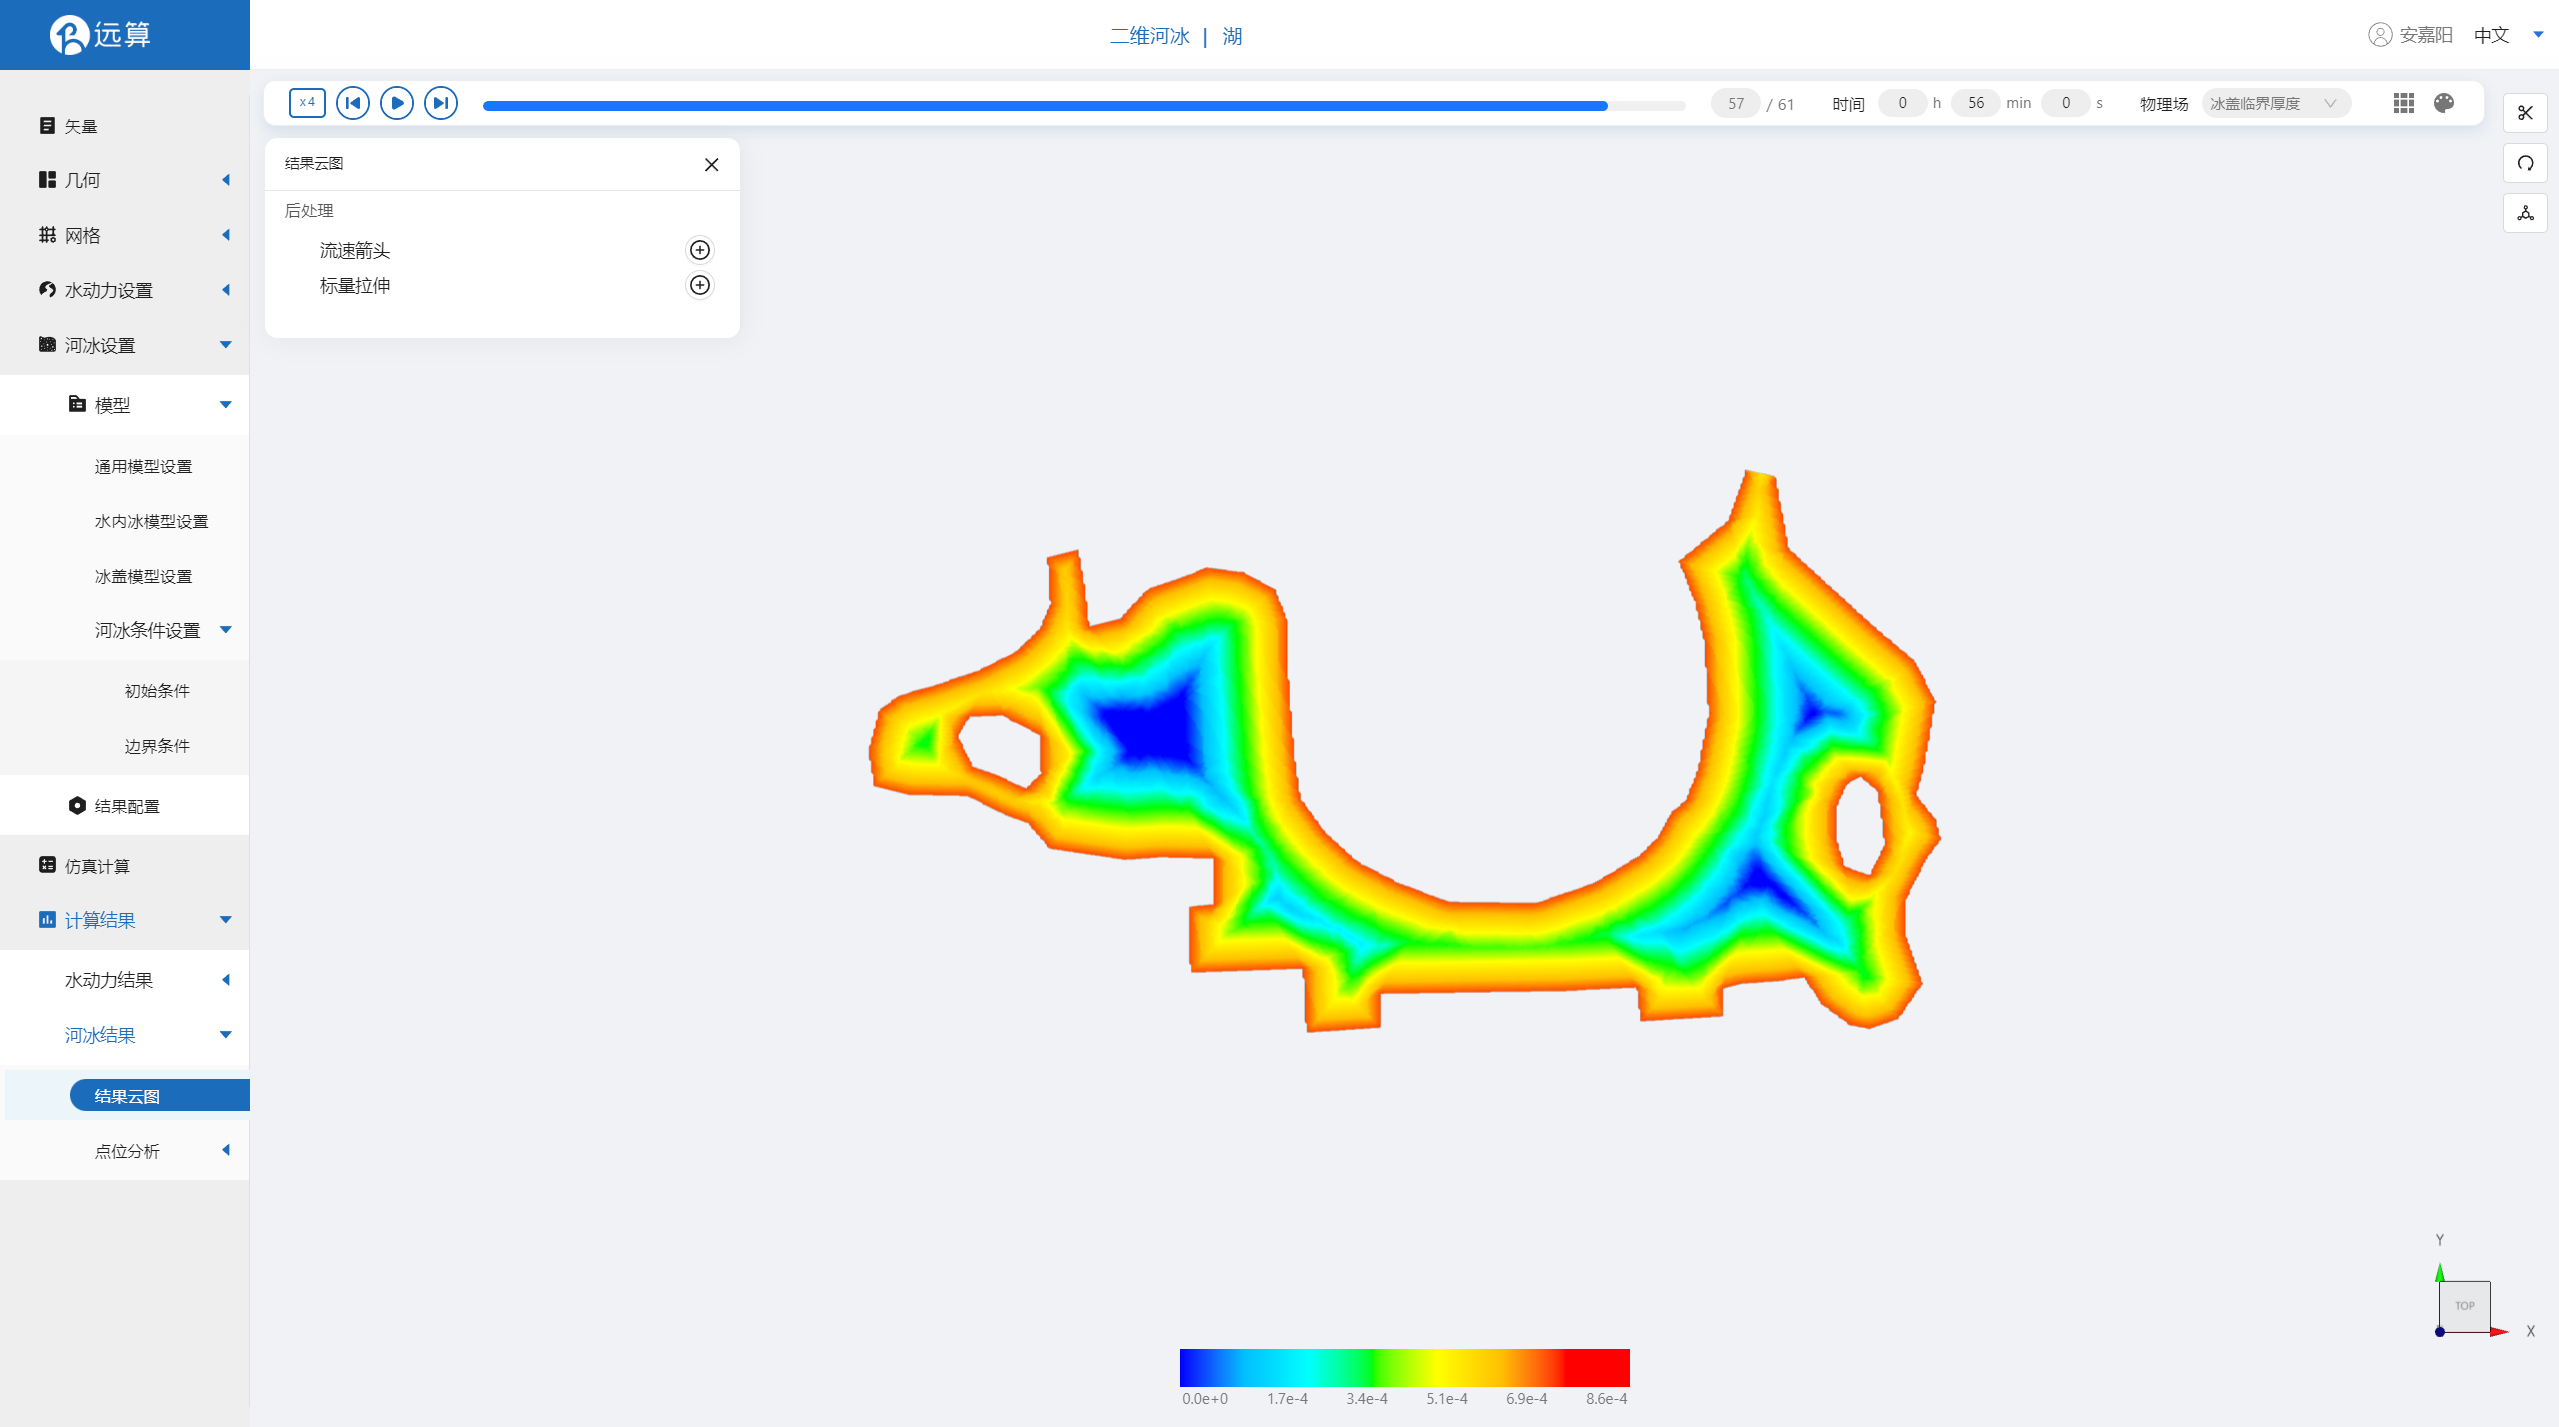Click the axis orientation tool icon
The height and width of the screenshot is (1427, 2559).
click(2525, 213)
